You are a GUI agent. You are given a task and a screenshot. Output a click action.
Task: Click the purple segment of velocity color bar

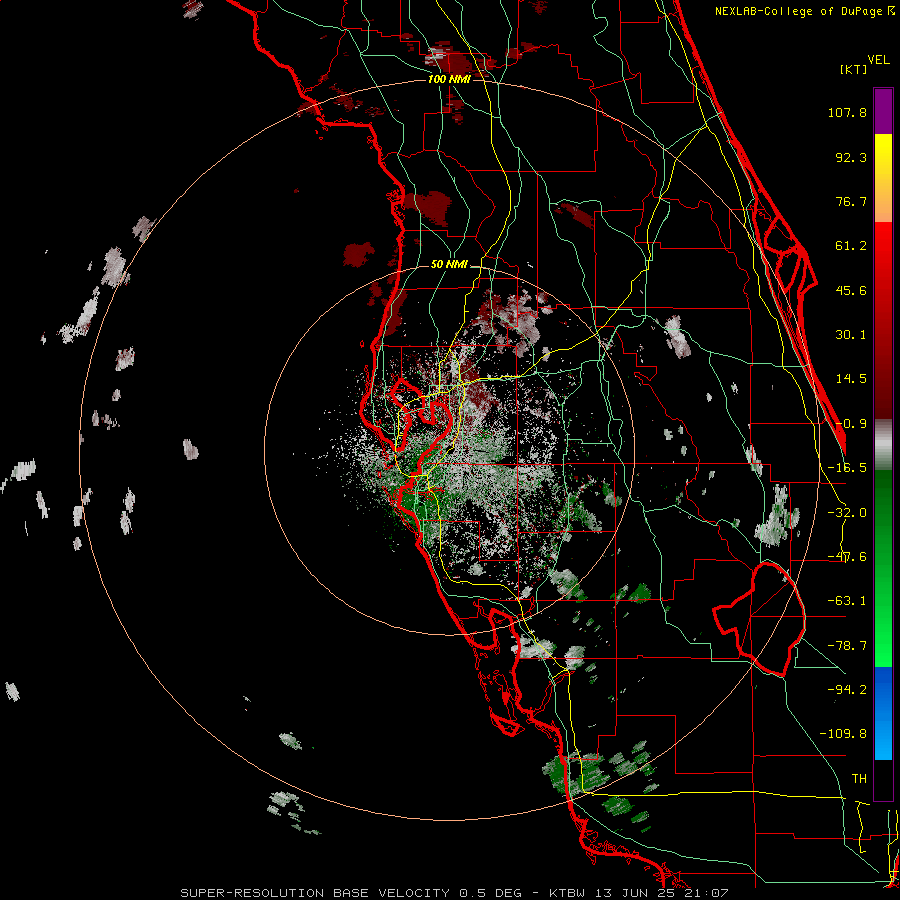[883, 111]
